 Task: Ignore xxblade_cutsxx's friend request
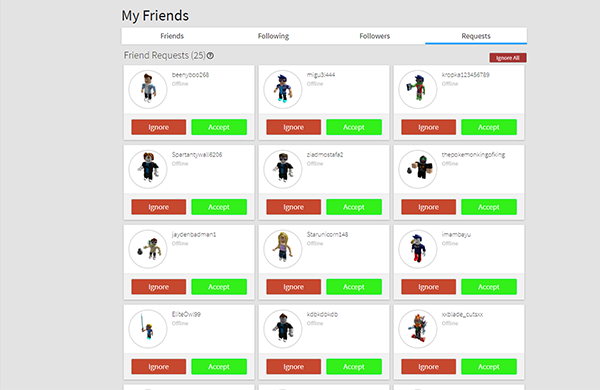(x=429, y=367)
